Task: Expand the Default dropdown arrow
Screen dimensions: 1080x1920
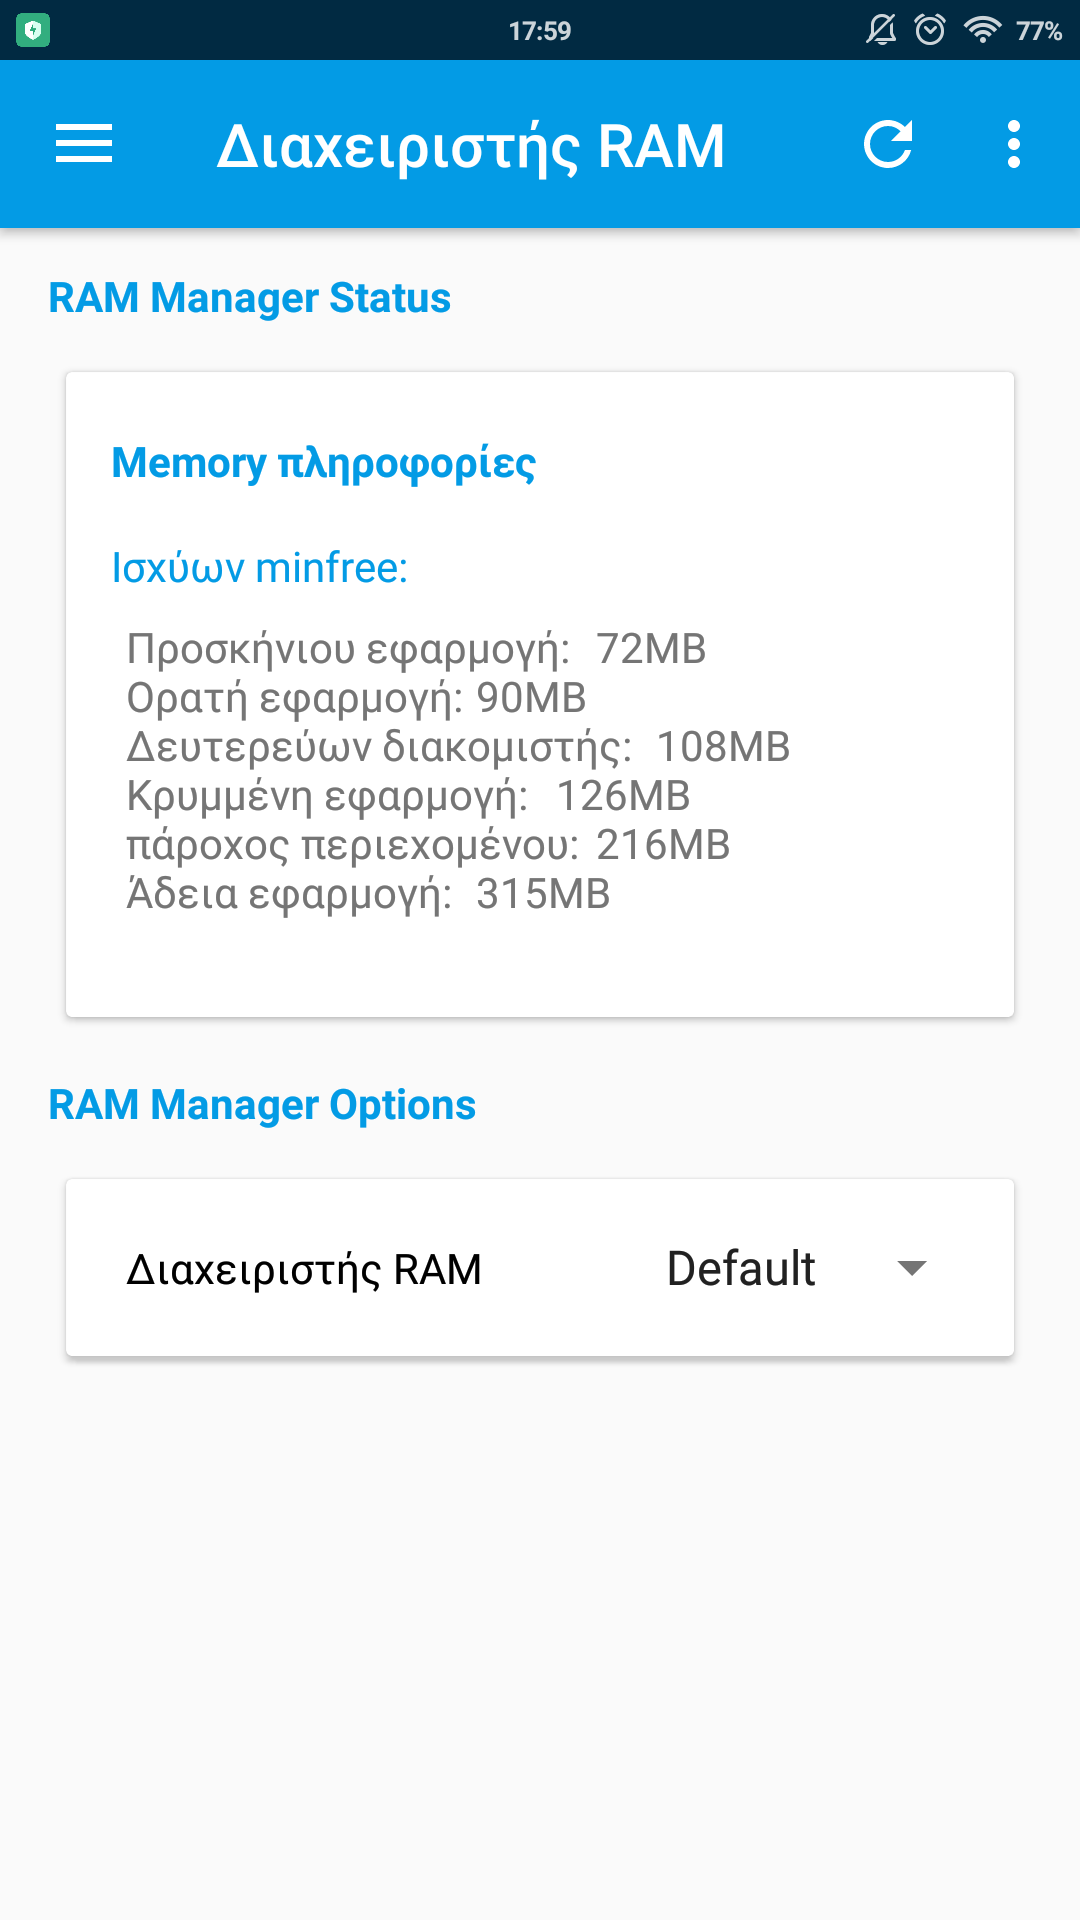Action: [912, 1268]
